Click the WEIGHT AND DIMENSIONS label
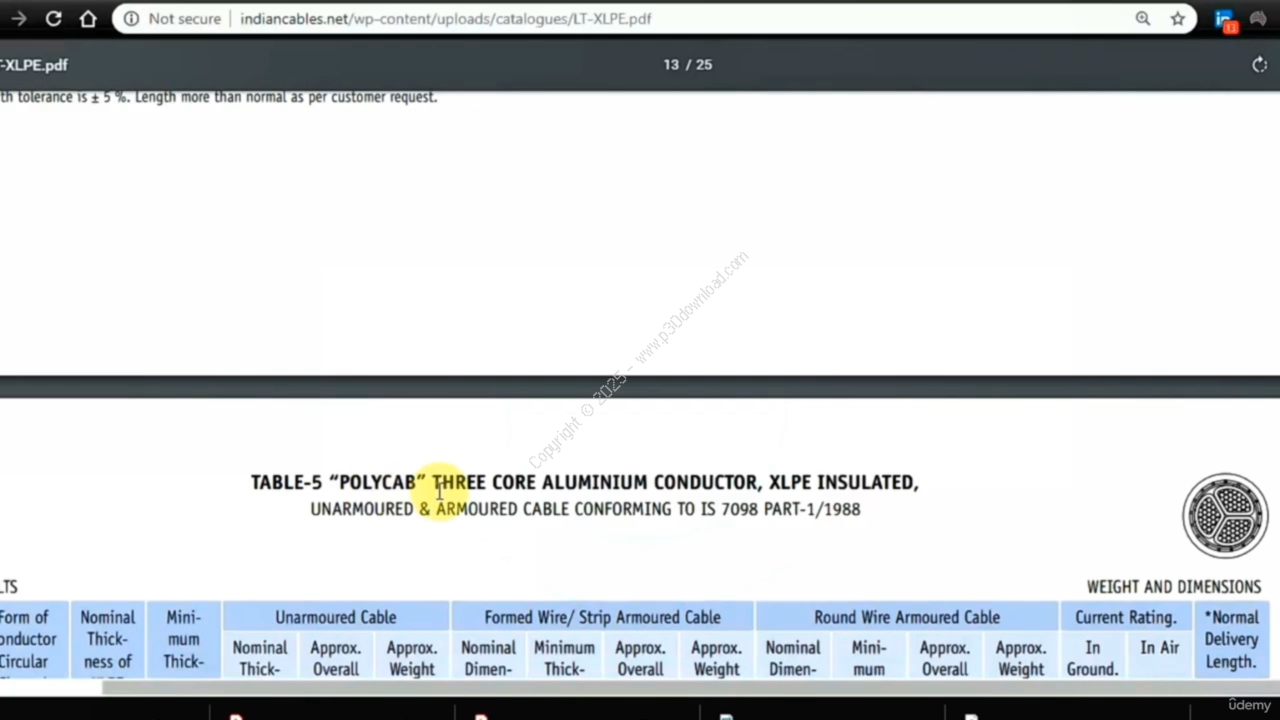The image size is (1280, 720). point(1174,587)
